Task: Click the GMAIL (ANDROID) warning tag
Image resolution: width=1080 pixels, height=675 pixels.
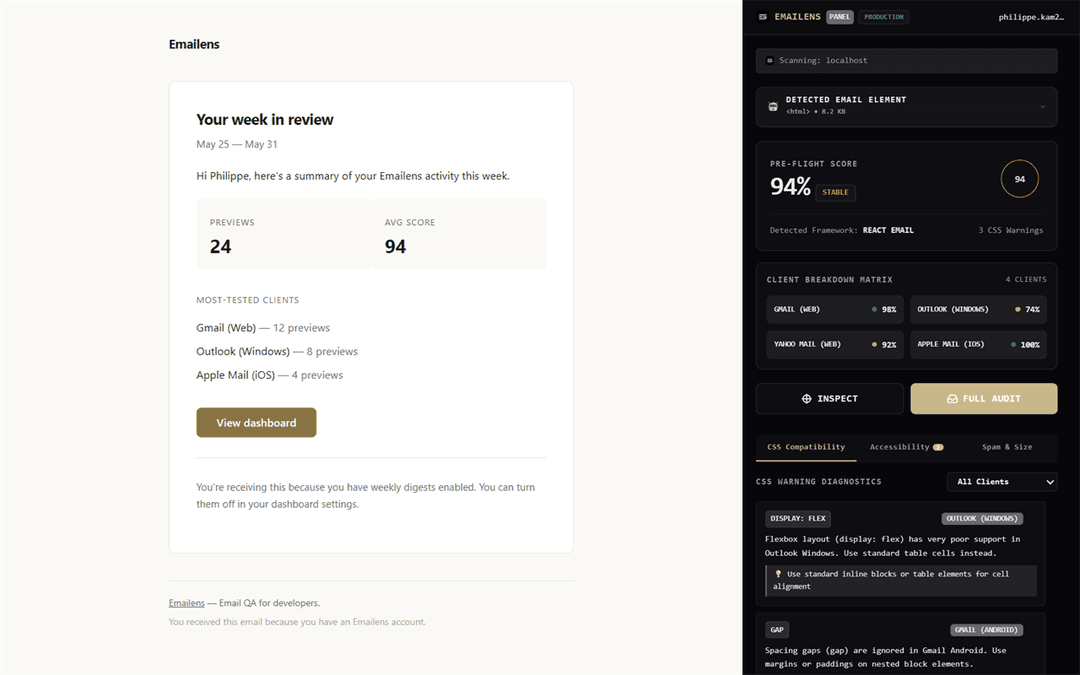Action: (986, 630)
